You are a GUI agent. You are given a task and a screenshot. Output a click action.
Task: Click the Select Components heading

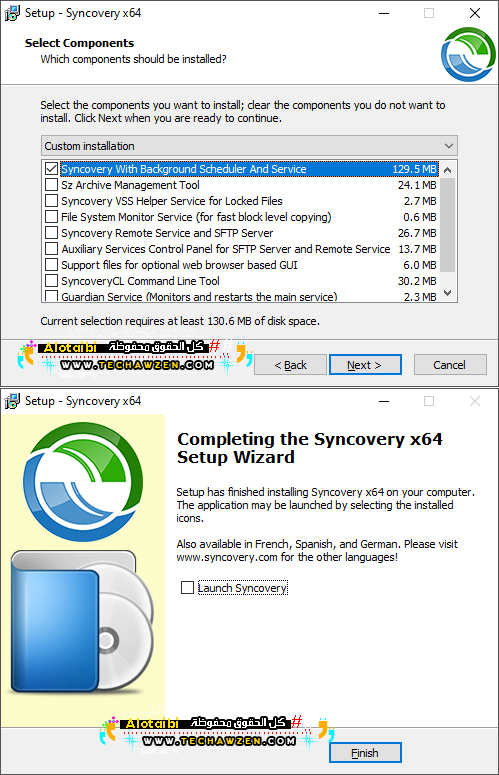(x=80, y=43)
